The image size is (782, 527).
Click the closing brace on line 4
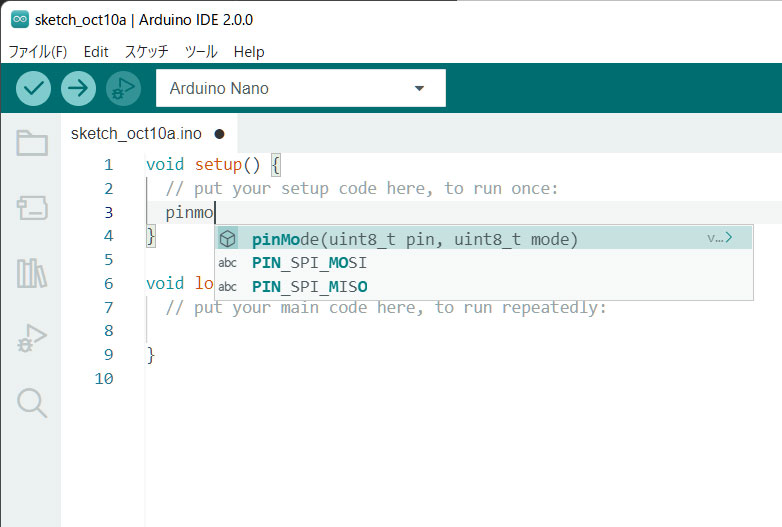[151, 236]
